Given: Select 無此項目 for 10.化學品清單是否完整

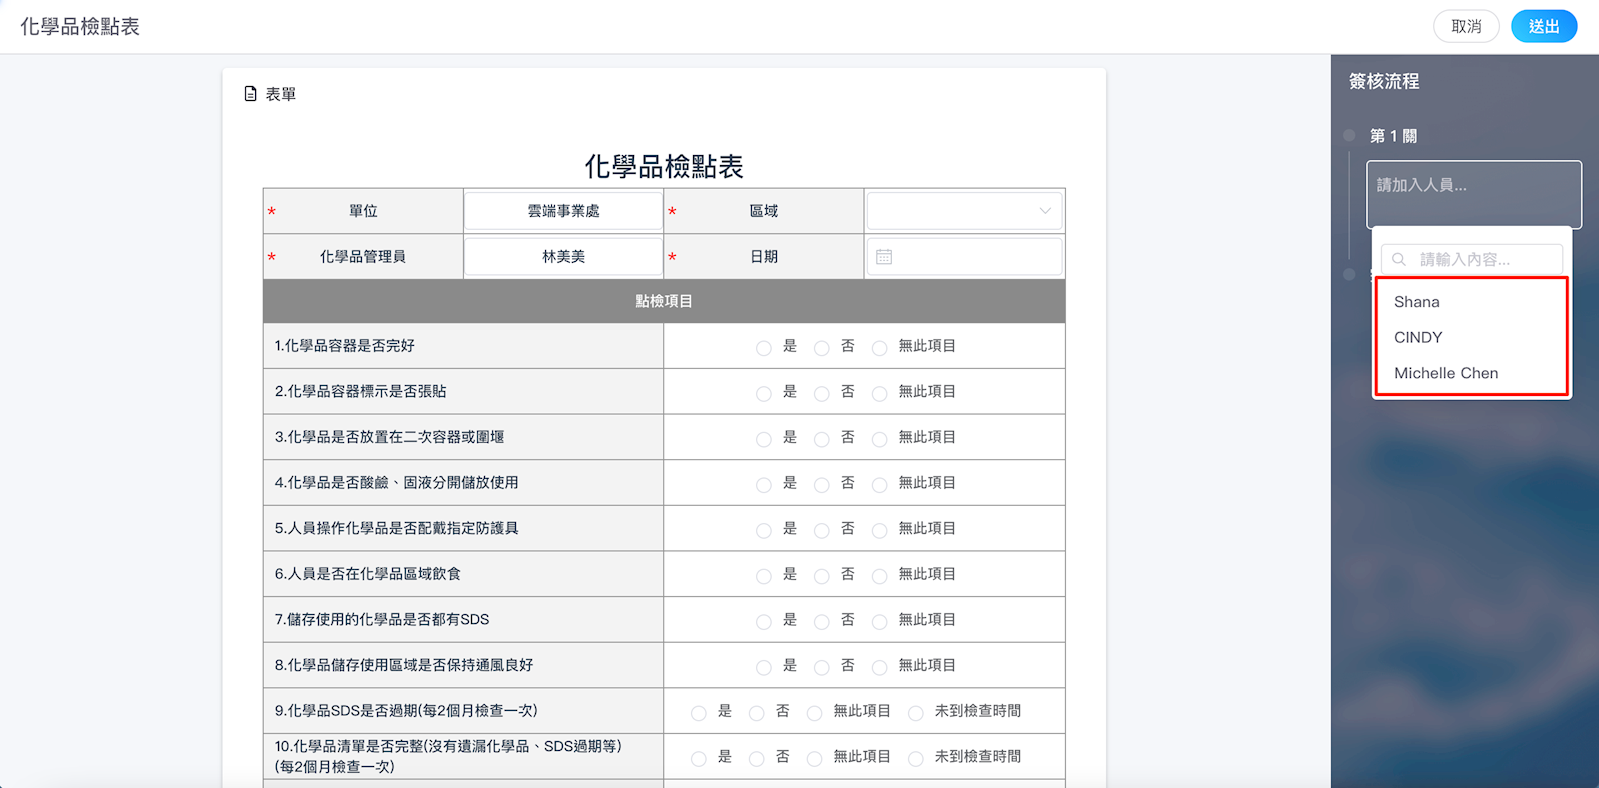Looking at the screenshot, I should [815, 759].
